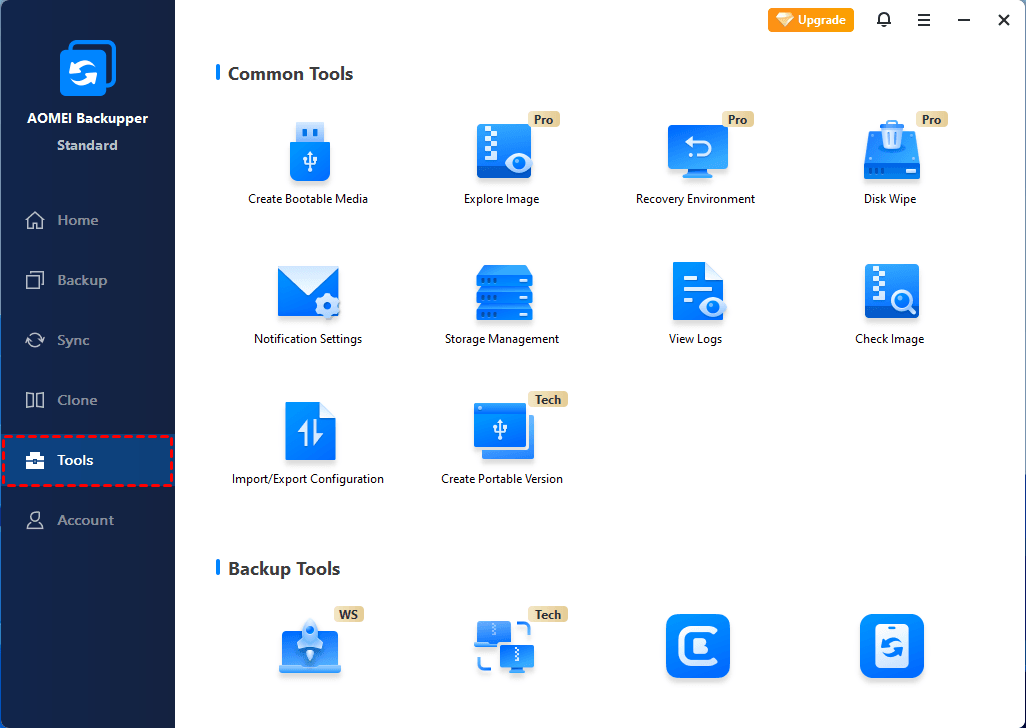The height and width of the screenshot is (728, 1026).
Task: Click the Create Bootable Media label
Action: point(308,199)
